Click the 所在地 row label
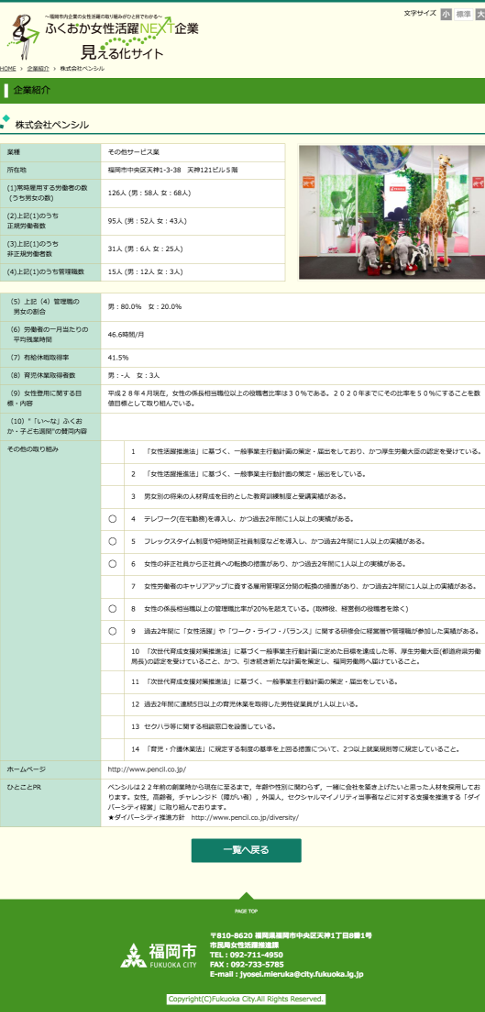Screen dimensions: 485x1012 click(x=50, y=170)
